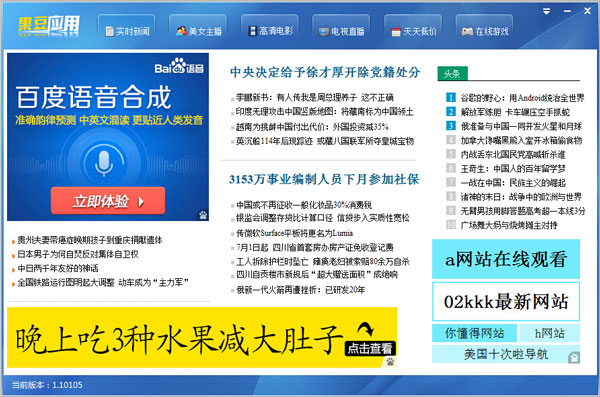The width and height of the screenshot is (600, 397).
Task: Click the 美国十次啦导航 ad button
Action: point(506,354)
